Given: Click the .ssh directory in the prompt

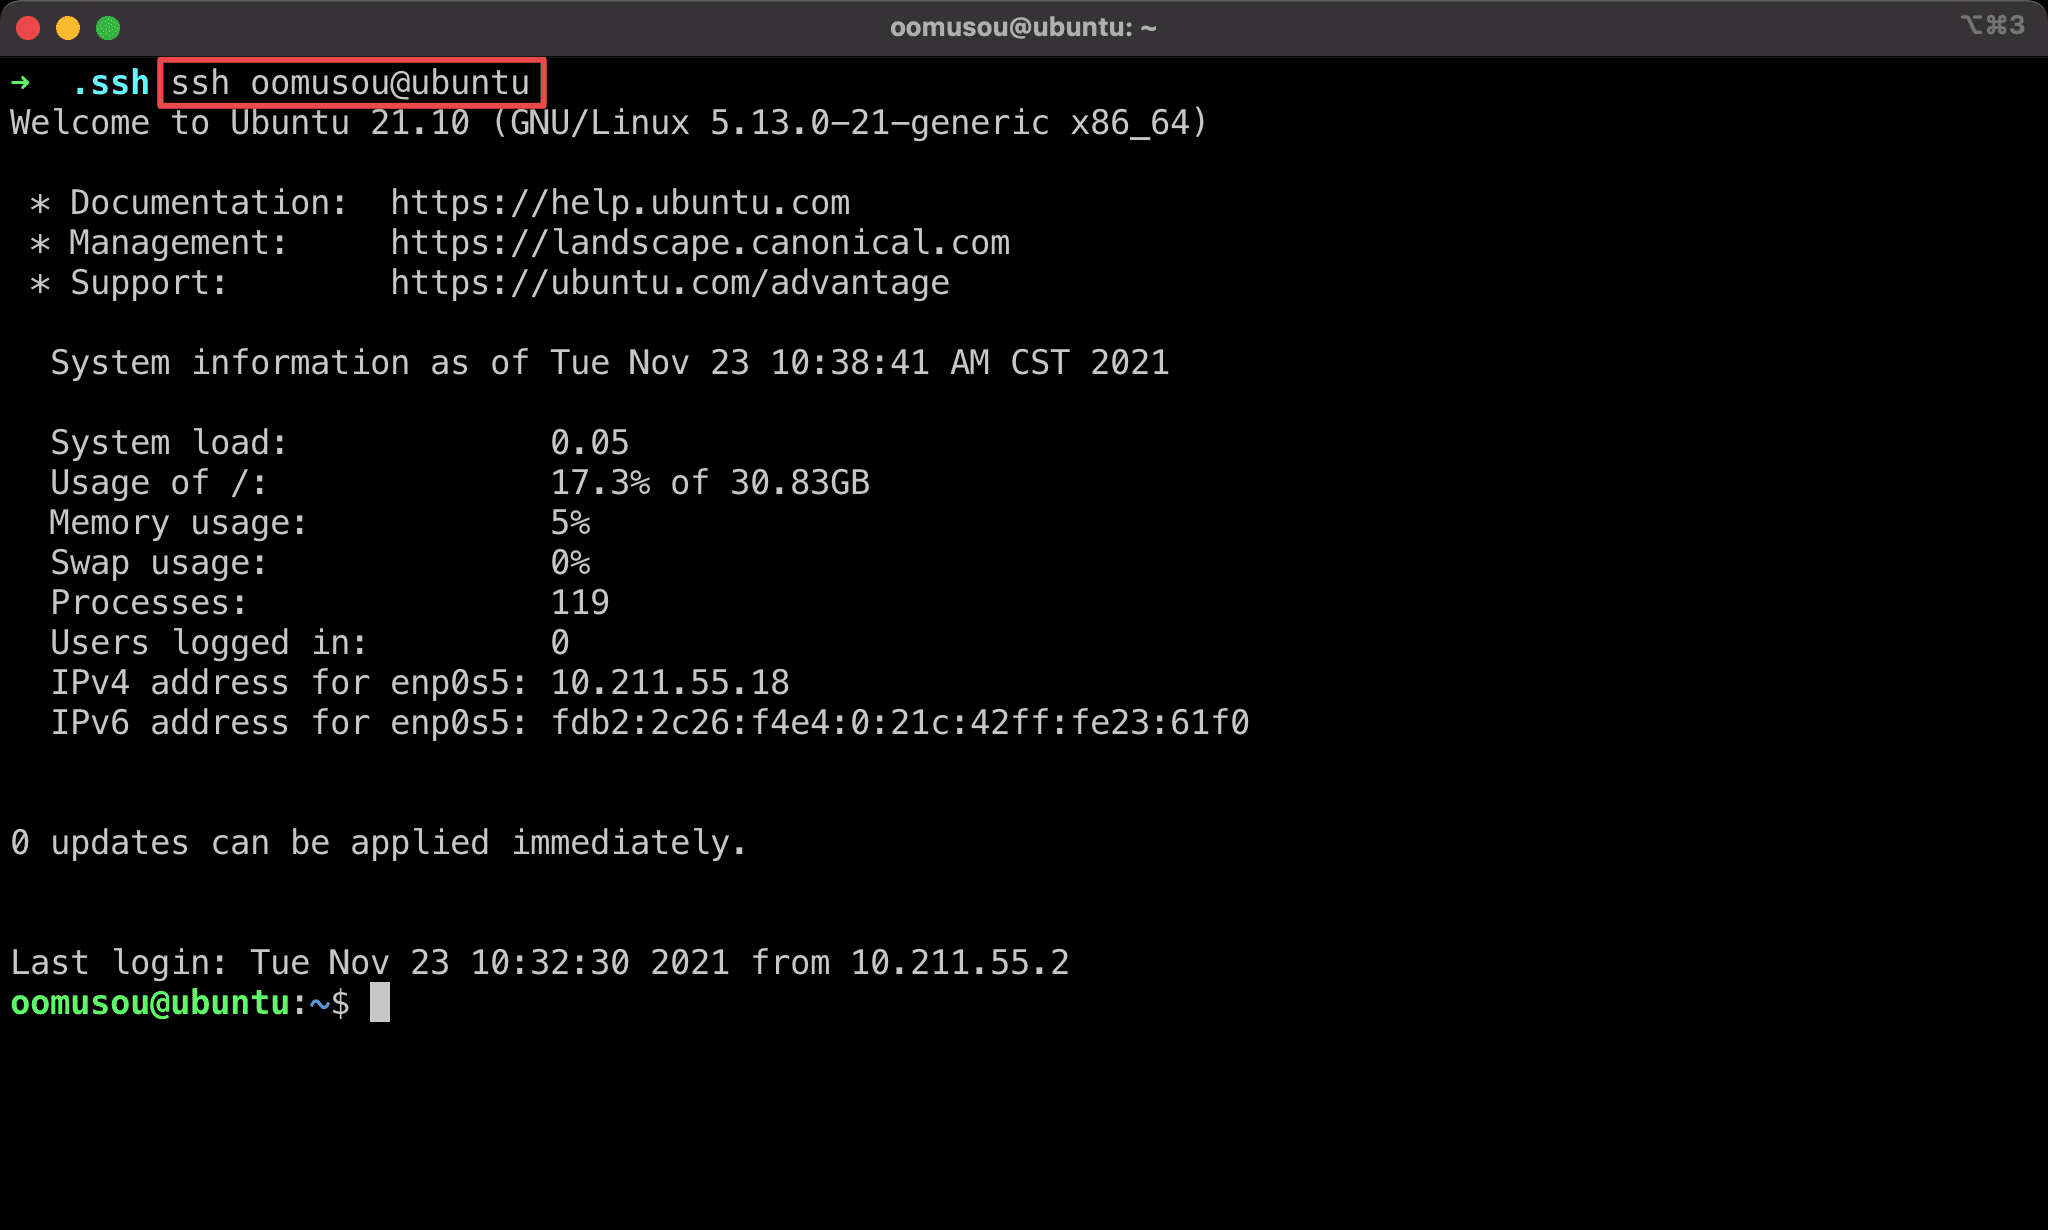Looking at the screenshot, I should 110,83.
